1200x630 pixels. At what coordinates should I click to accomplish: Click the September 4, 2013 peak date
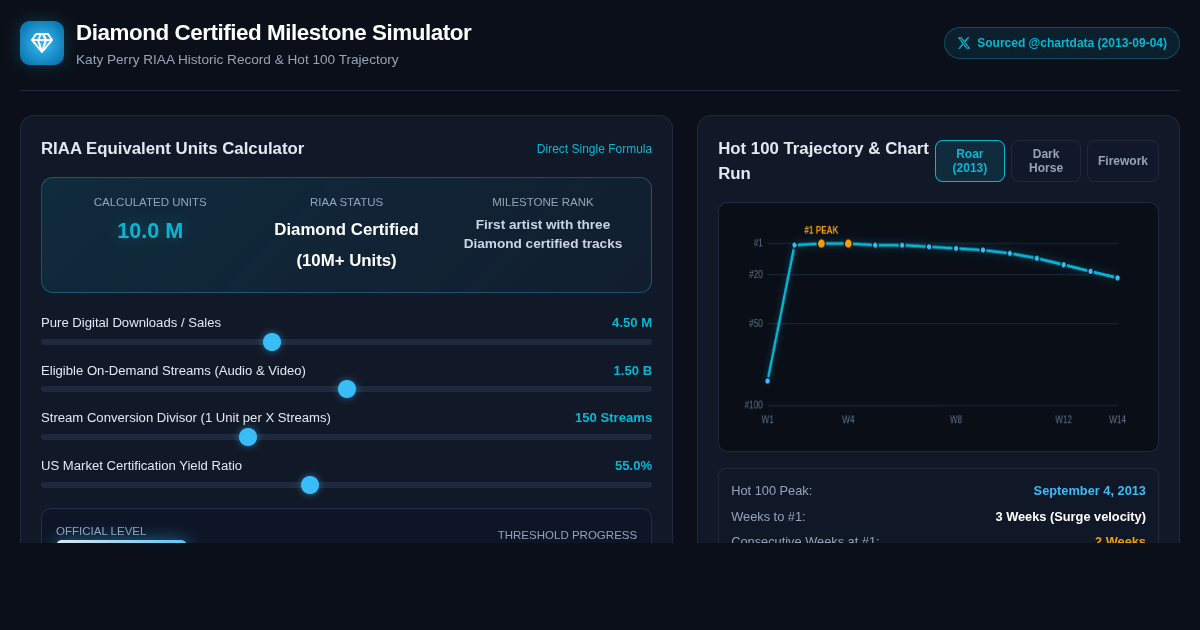[x=1089, y=491]
